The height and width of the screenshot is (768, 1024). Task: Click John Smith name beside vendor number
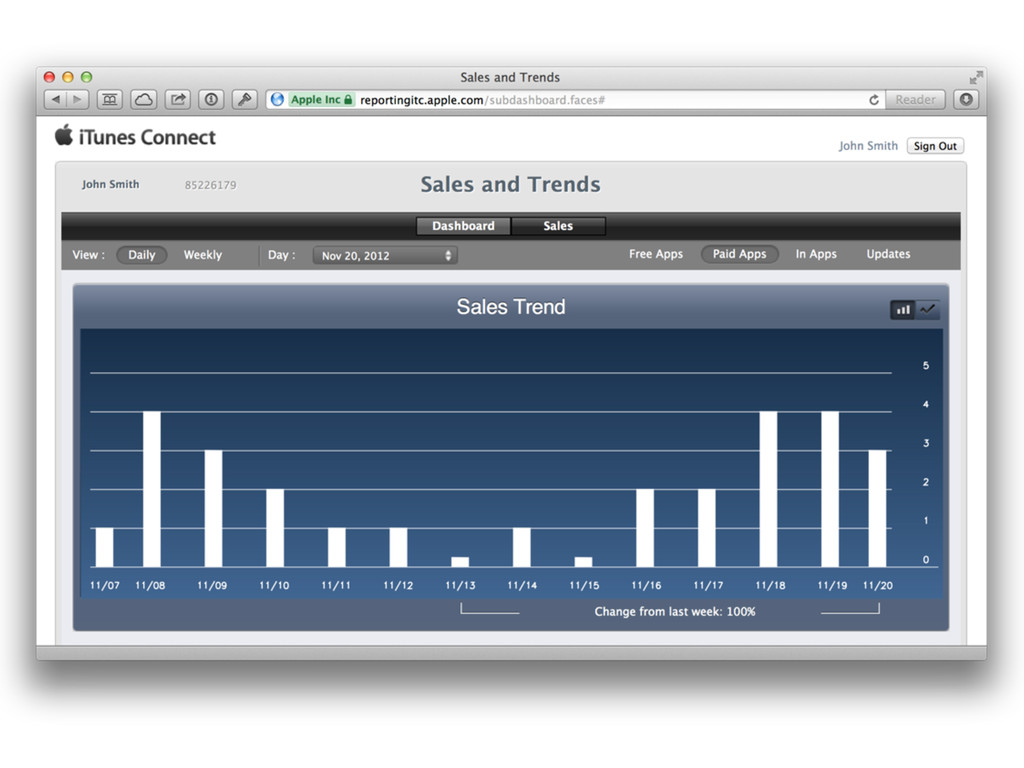click(110, 184)
